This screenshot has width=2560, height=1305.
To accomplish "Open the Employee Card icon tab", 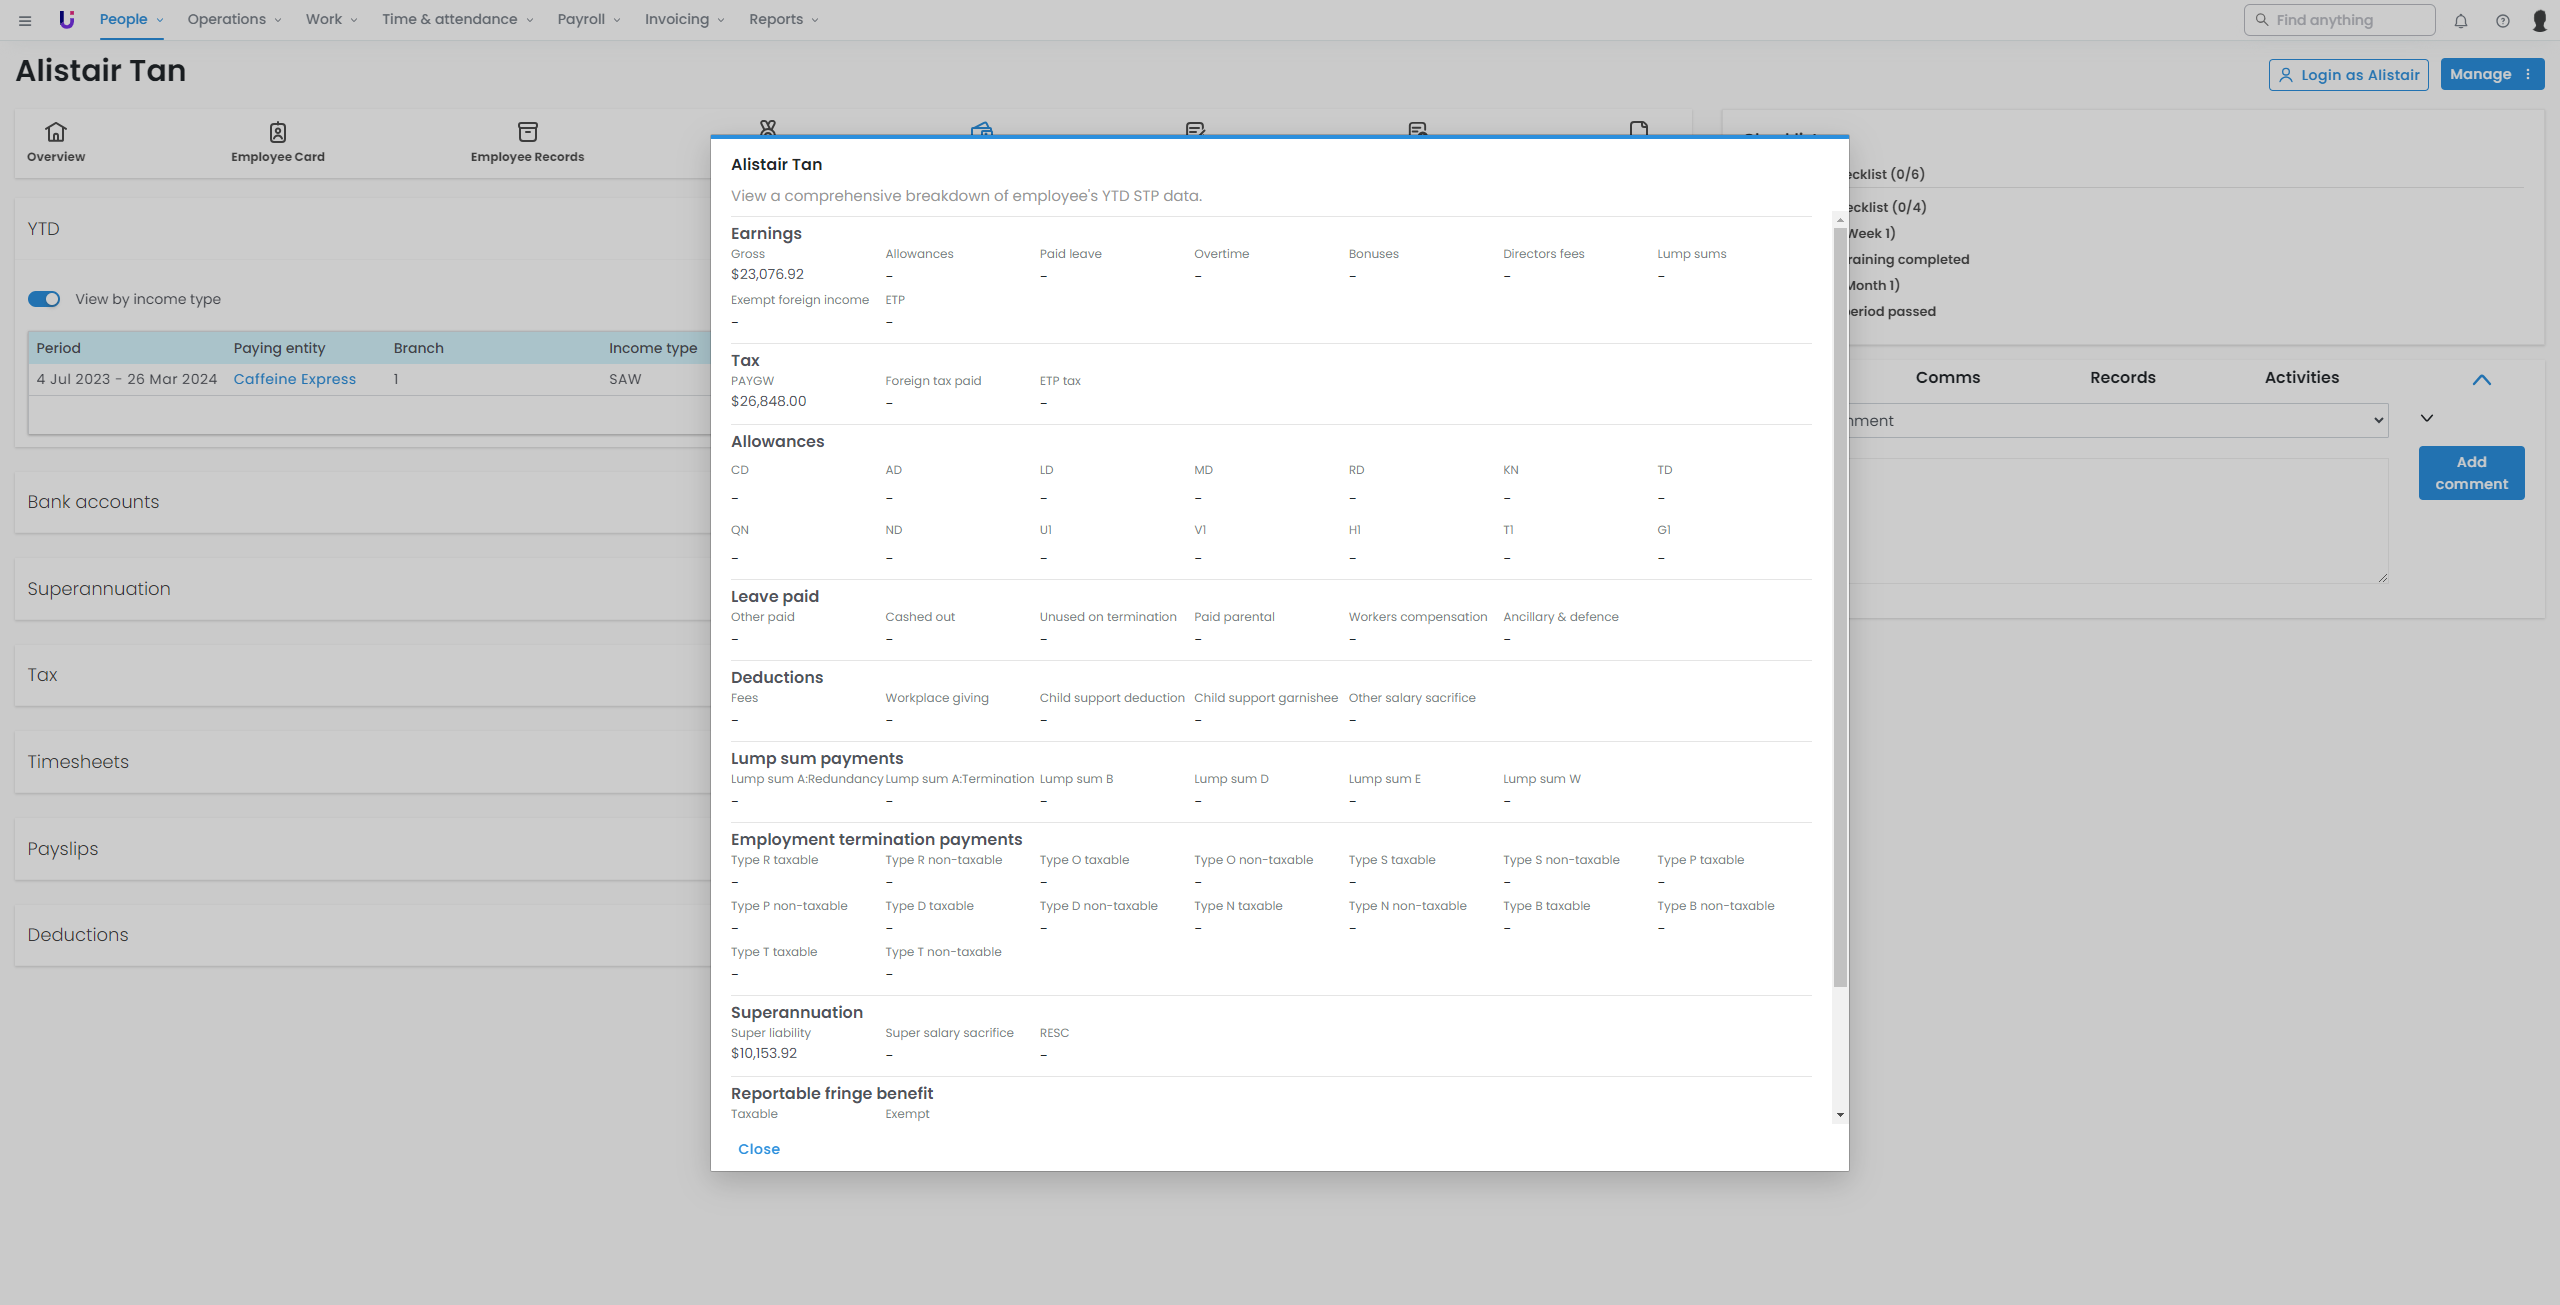I will 278,132.
